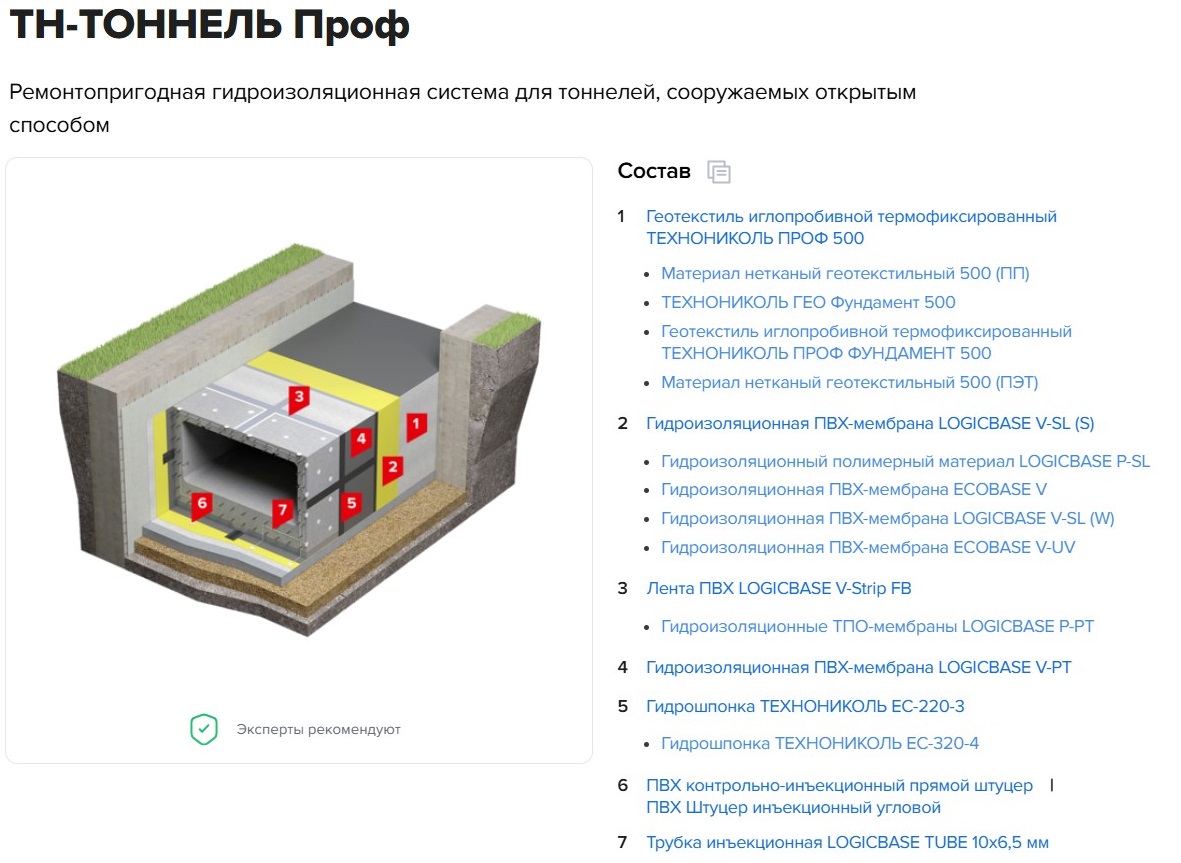Click the copy icon next to Состав
The height and width of the screenshot is (863, 1181).
pyautogui.click(x=719, y=172)
